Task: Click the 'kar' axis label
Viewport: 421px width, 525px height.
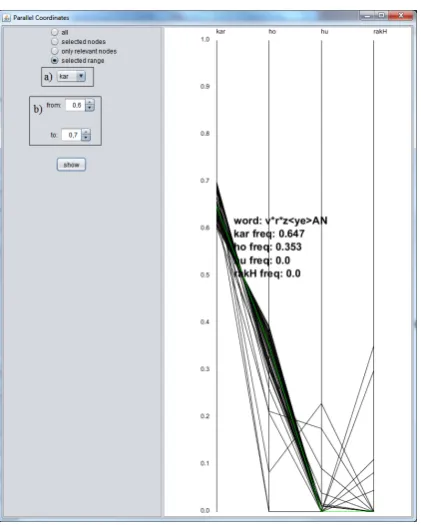Action: pos(220,31)
